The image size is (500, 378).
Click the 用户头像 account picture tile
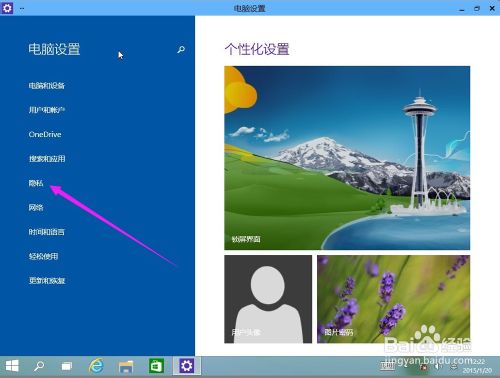[268, 299]
